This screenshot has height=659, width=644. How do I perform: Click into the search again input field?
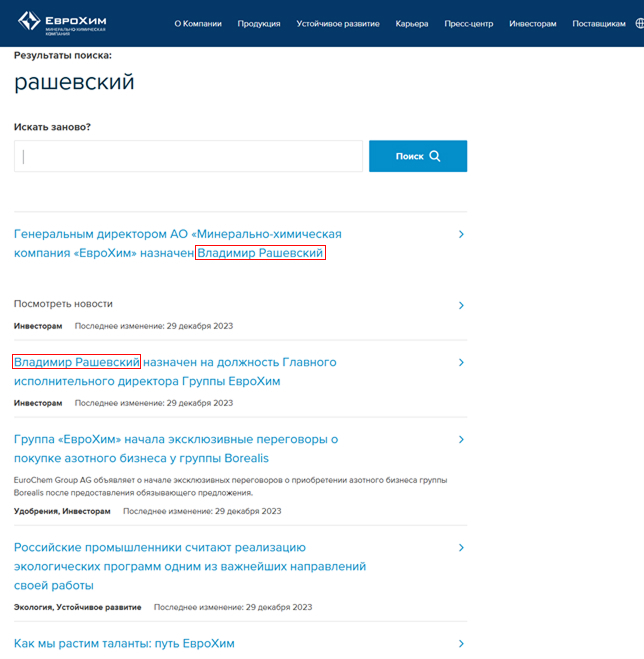click(188, 156)
